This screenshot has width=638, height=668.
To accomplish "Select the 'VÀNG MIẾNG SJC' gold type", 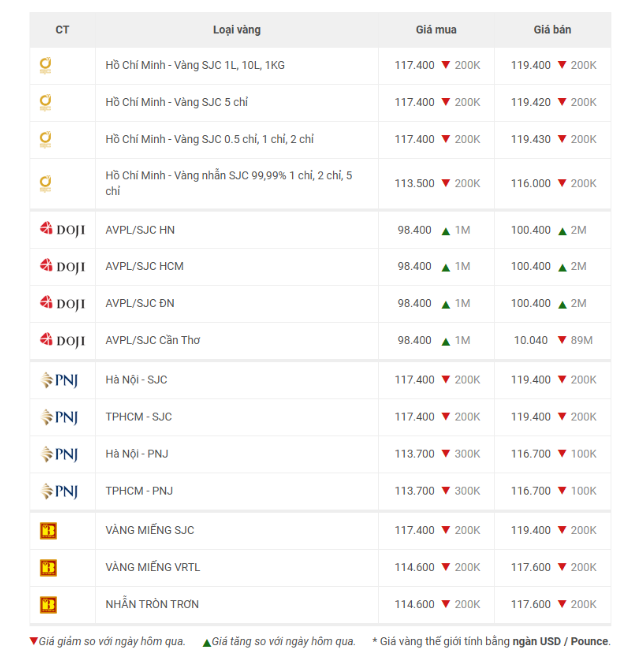I will (150, 530).
